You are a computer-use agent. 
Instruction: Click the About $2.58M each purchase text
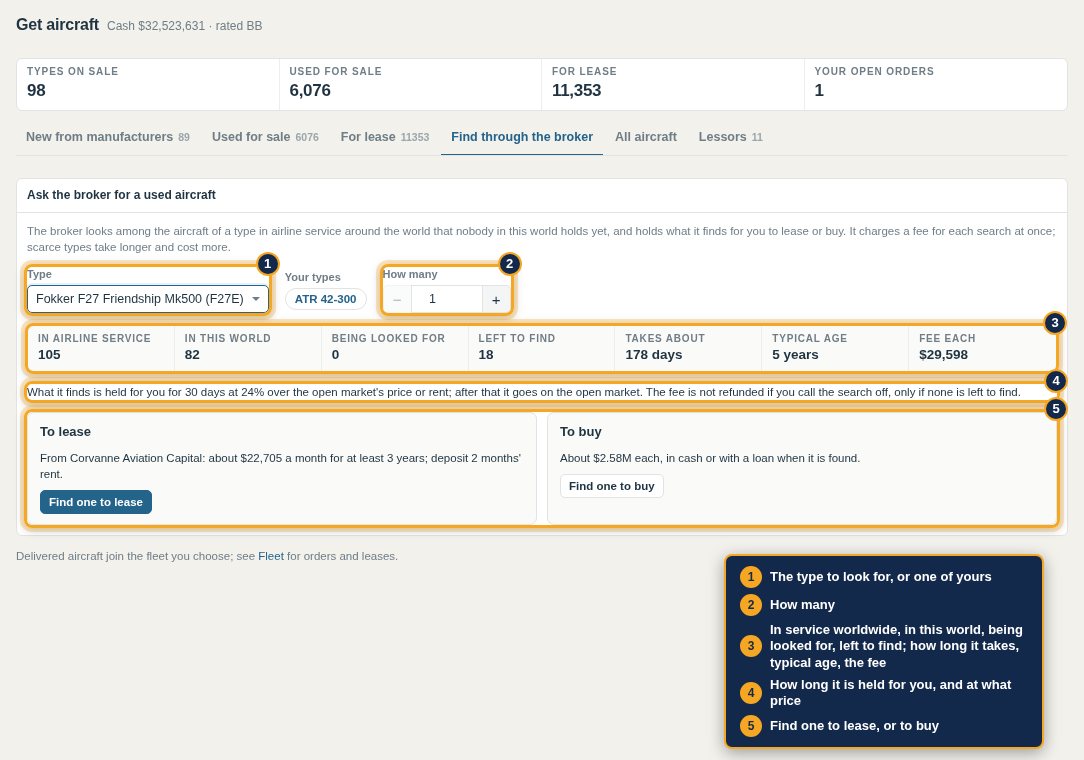(x=710, y=458)
